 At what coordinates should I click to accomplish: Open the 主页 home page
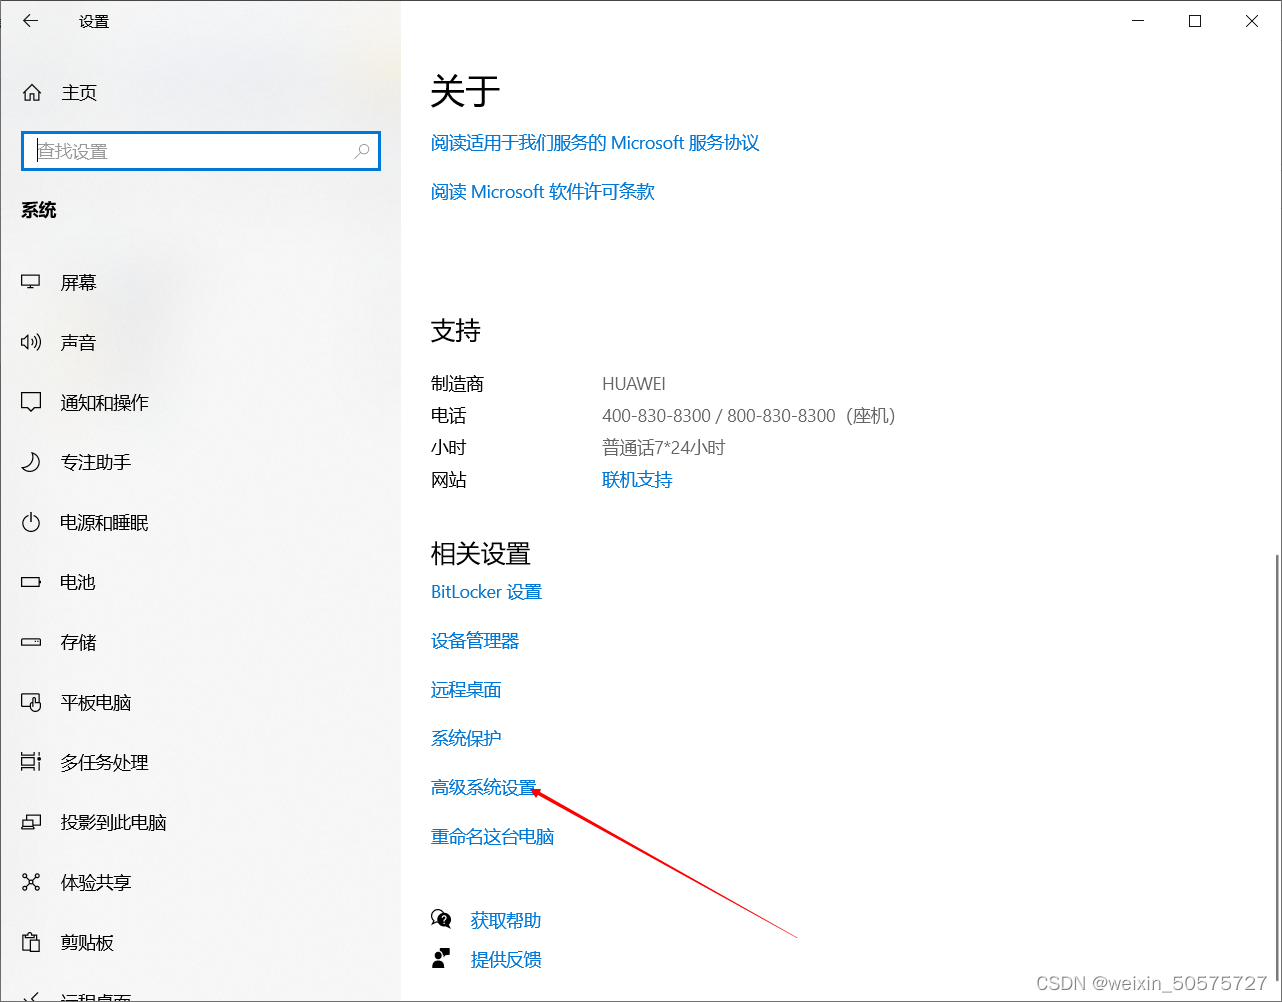(79, 93)
